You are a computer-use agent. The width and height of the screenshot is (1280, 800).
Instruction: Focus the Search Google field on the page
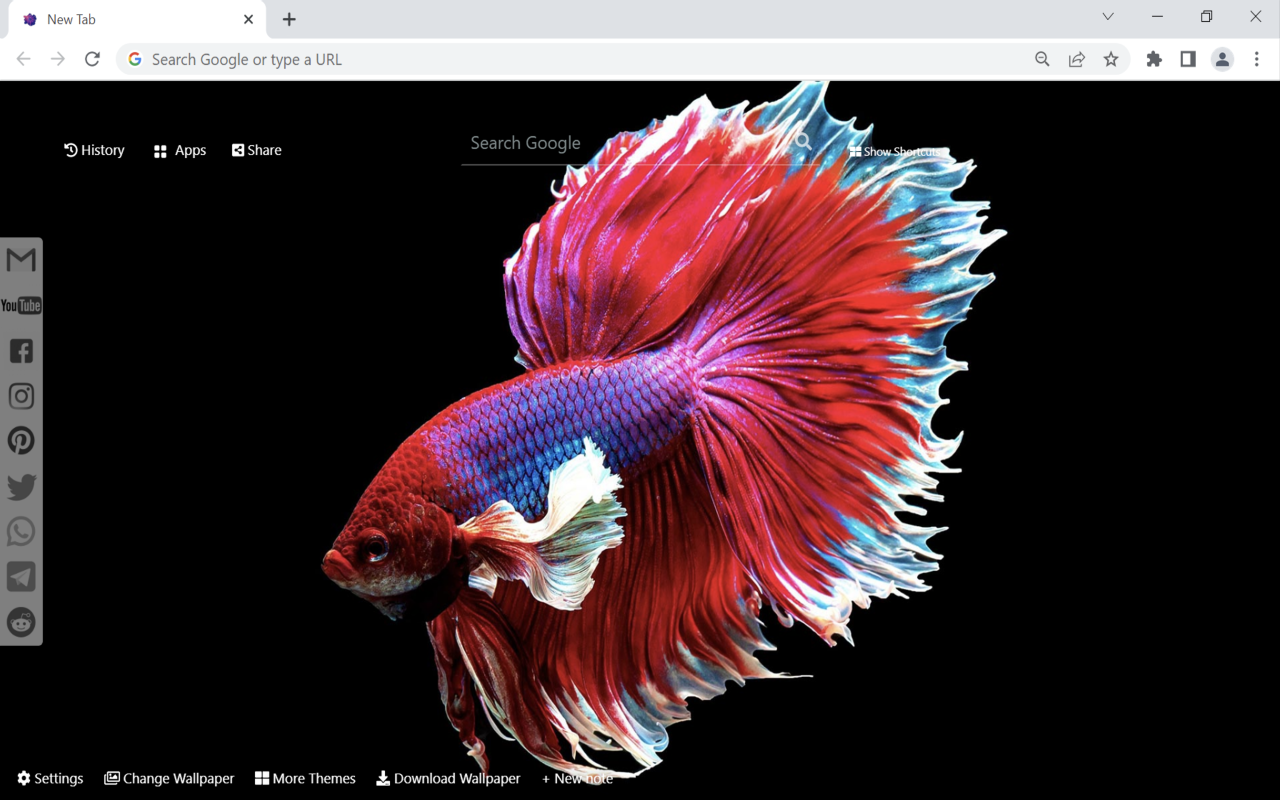click(x=625, y=143)
